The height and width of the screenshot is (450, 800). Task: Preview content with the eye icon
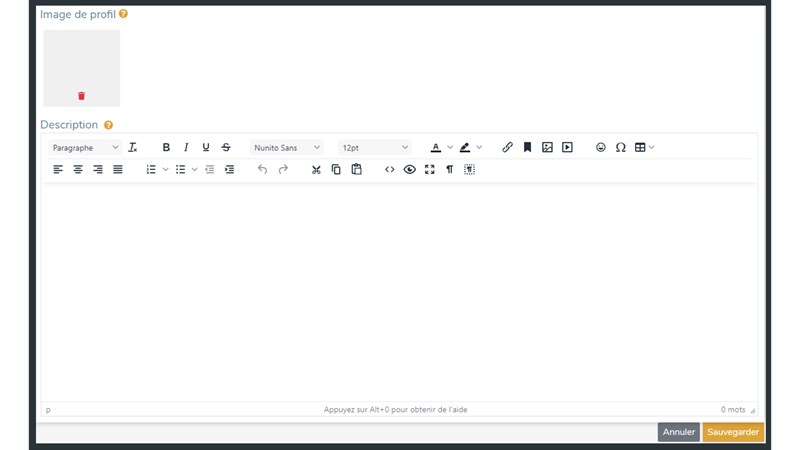(x=409, y=169)
